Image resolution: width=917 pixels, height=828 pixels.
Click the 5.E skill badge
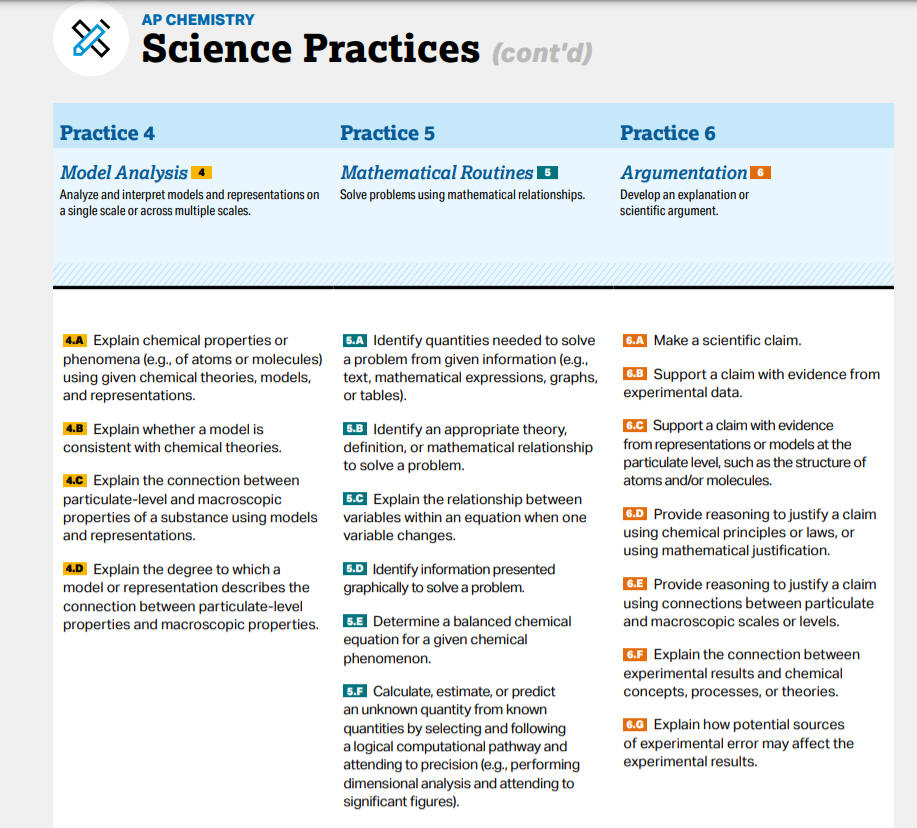click(355, 621)
